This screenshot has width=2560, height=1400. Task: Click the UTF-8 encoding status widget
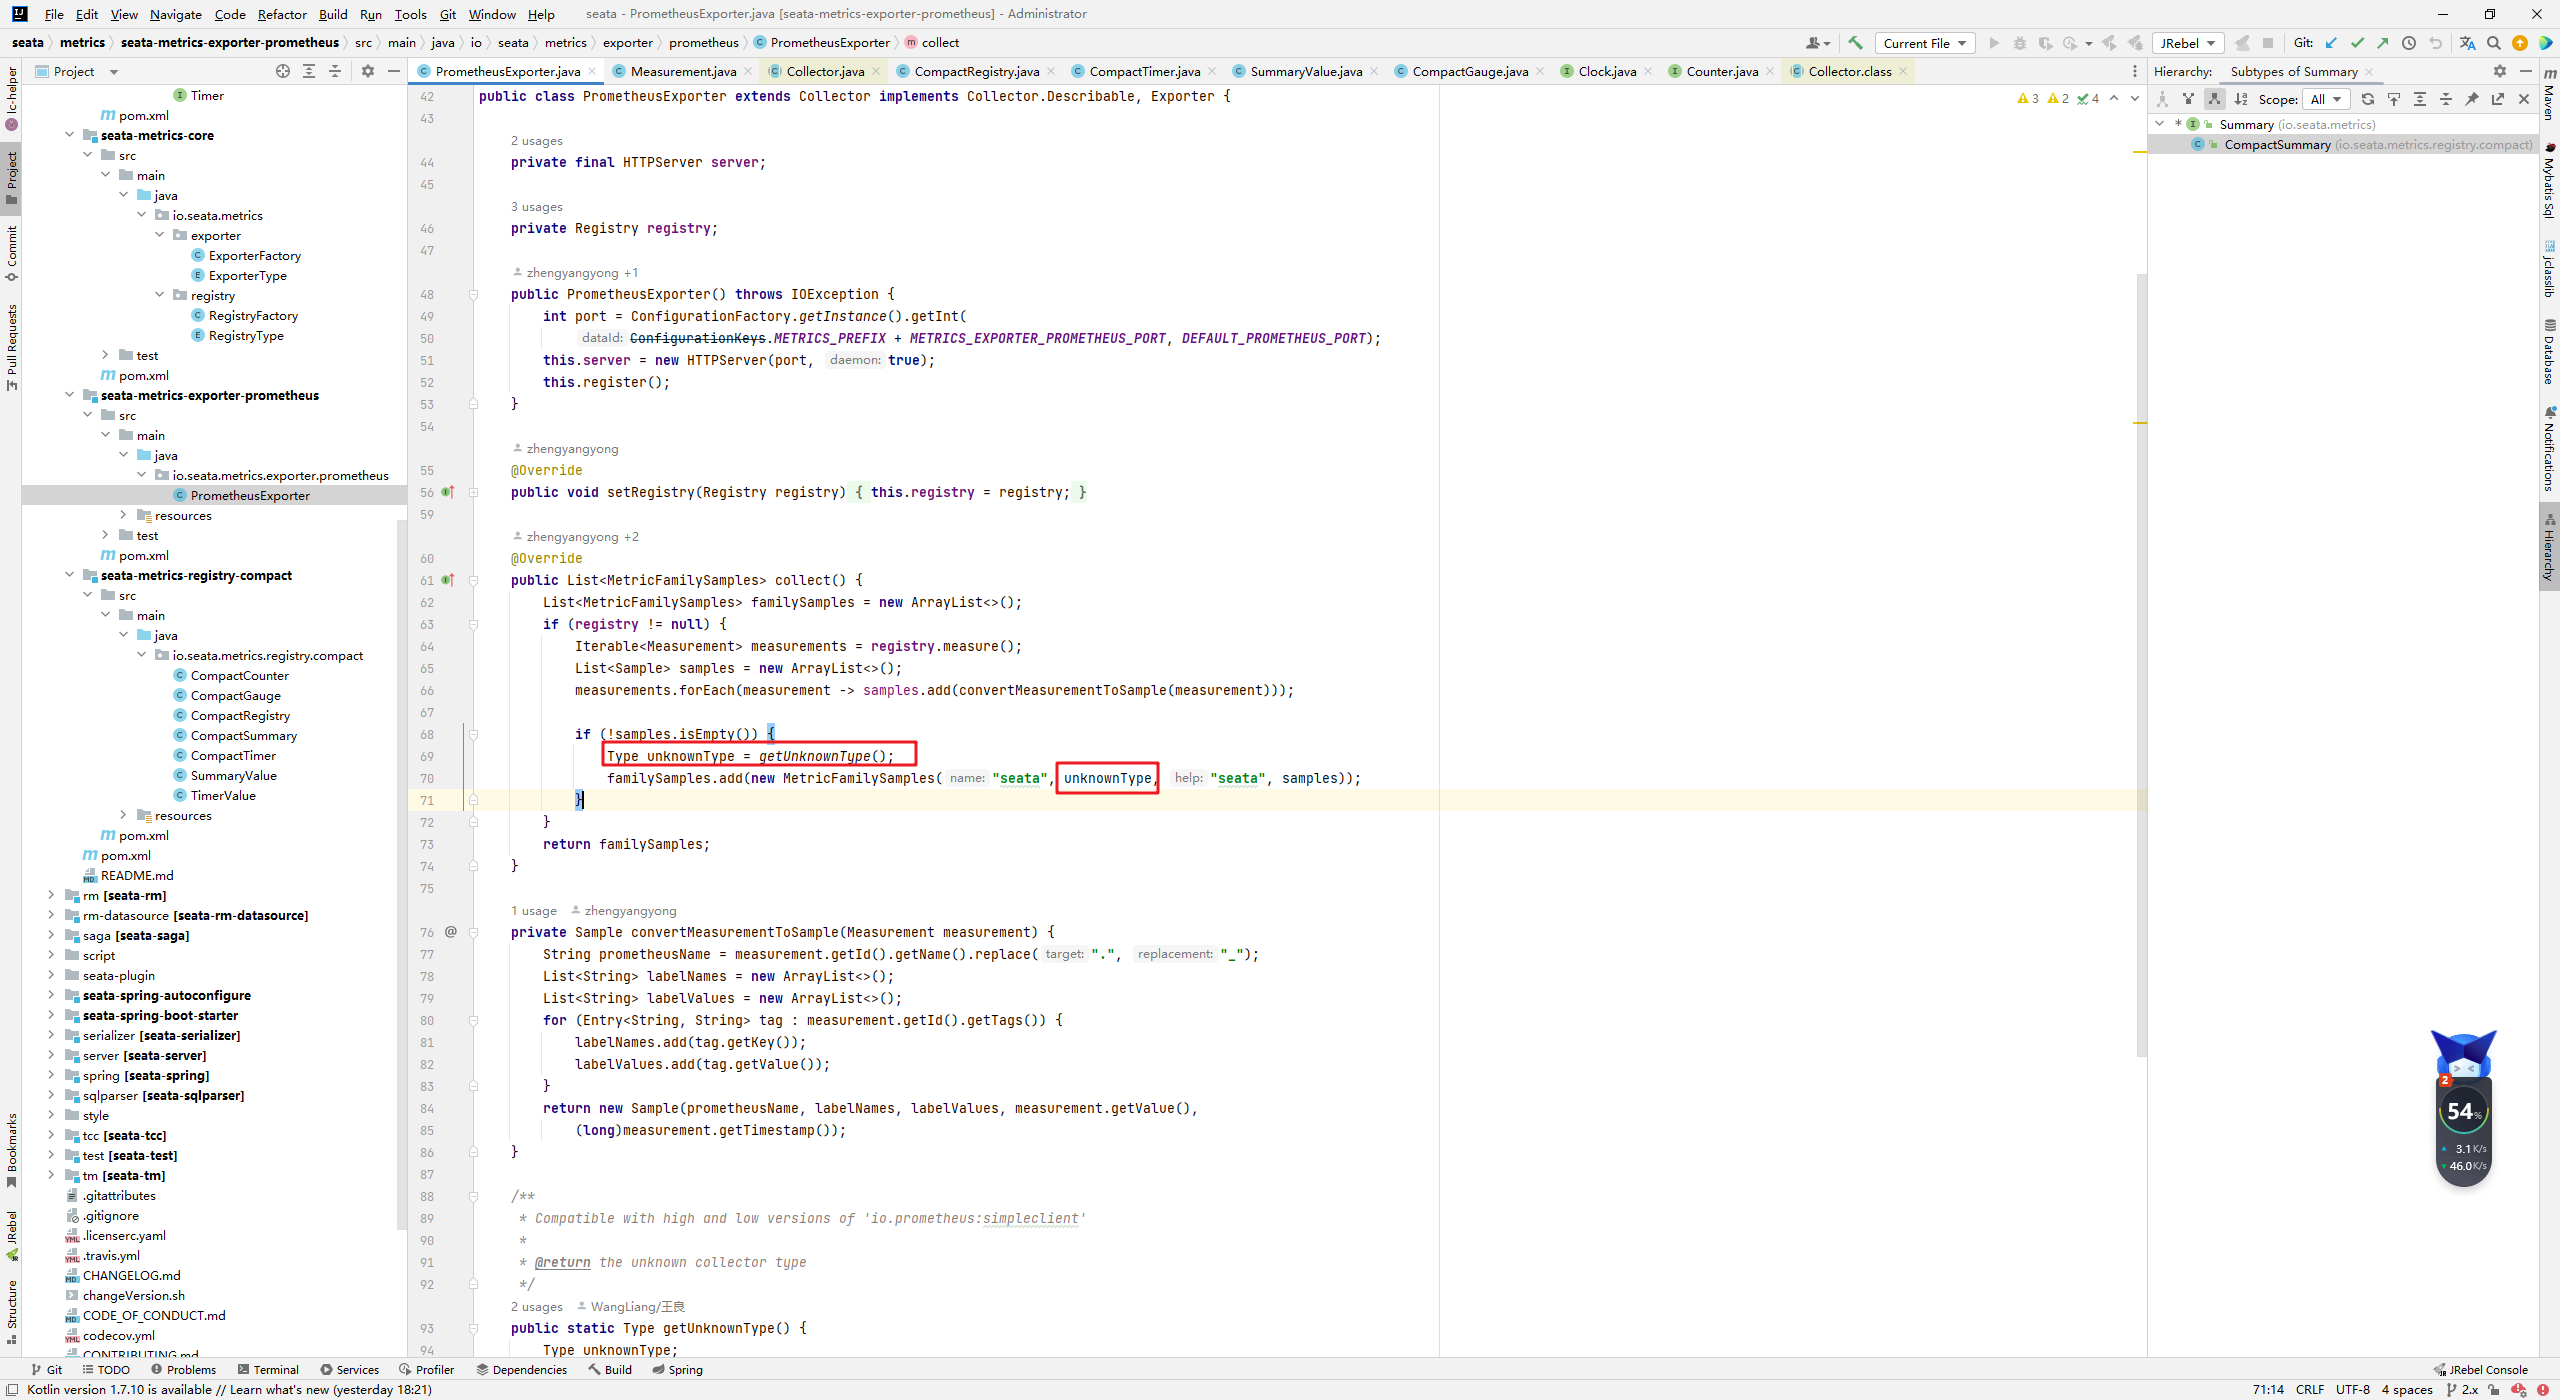point(2352,1389)
